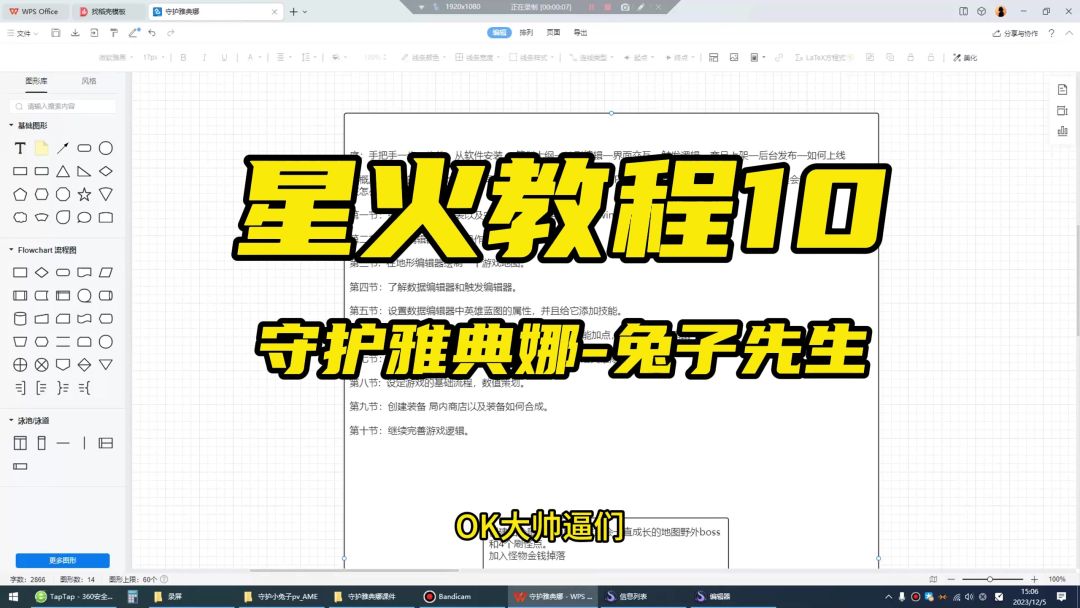
Task: Switch to the 排列 arrange tab
Action: coord(526,33)
